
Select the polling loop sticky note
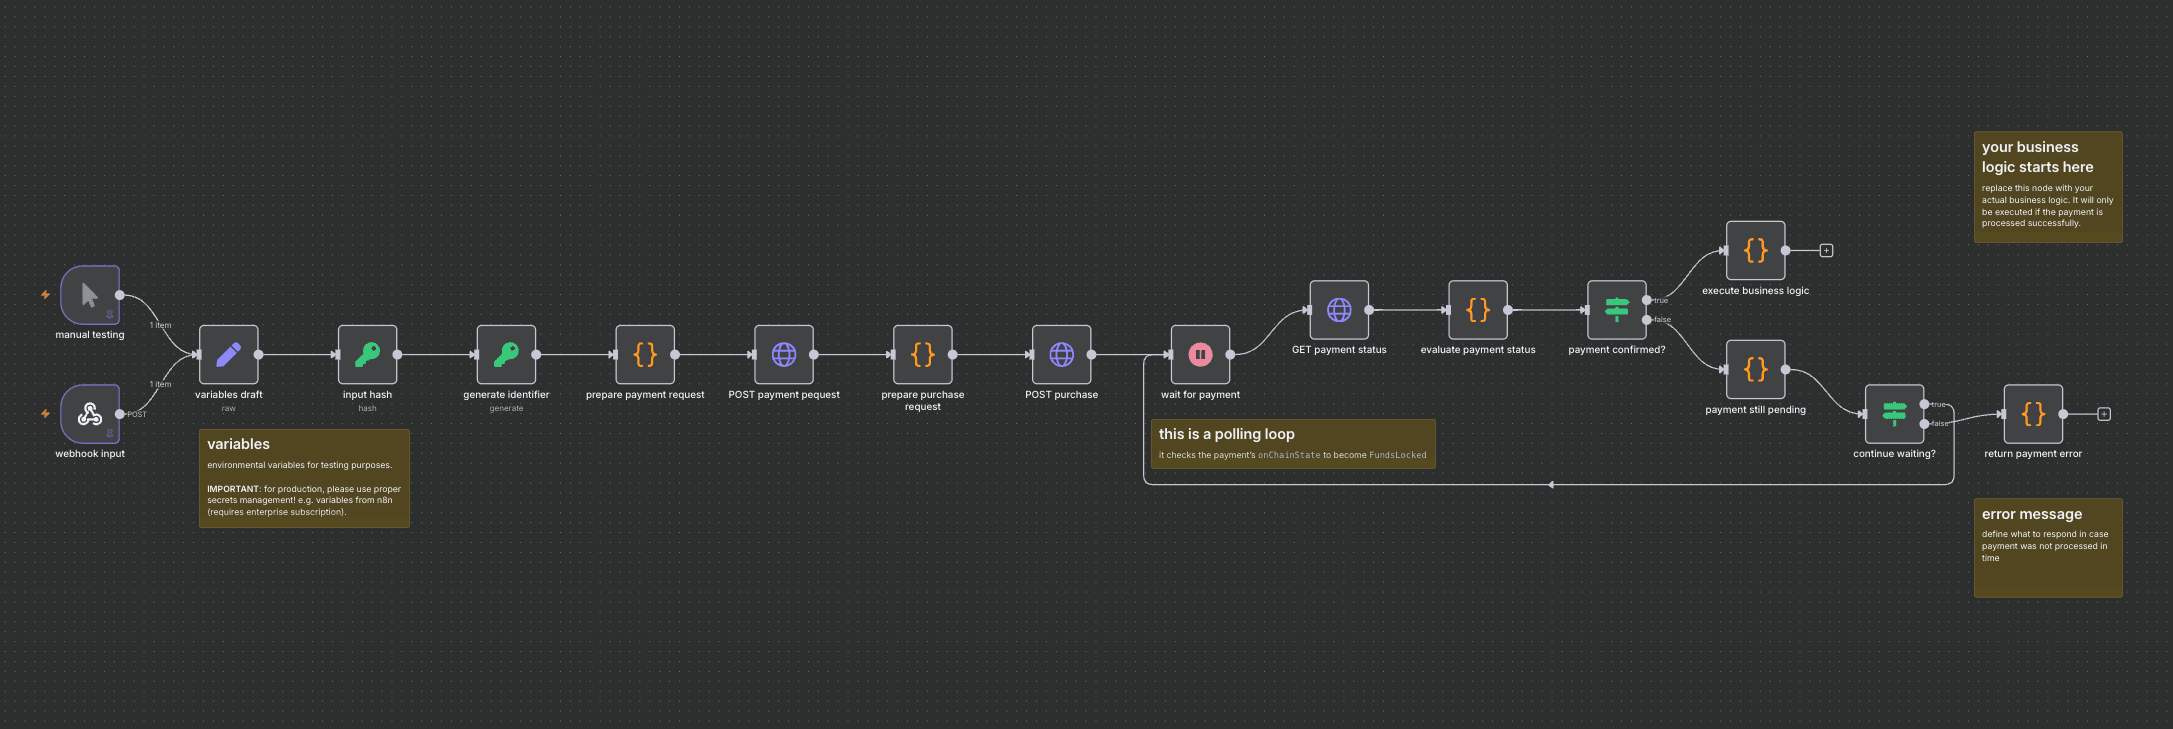click(1293, 444)
